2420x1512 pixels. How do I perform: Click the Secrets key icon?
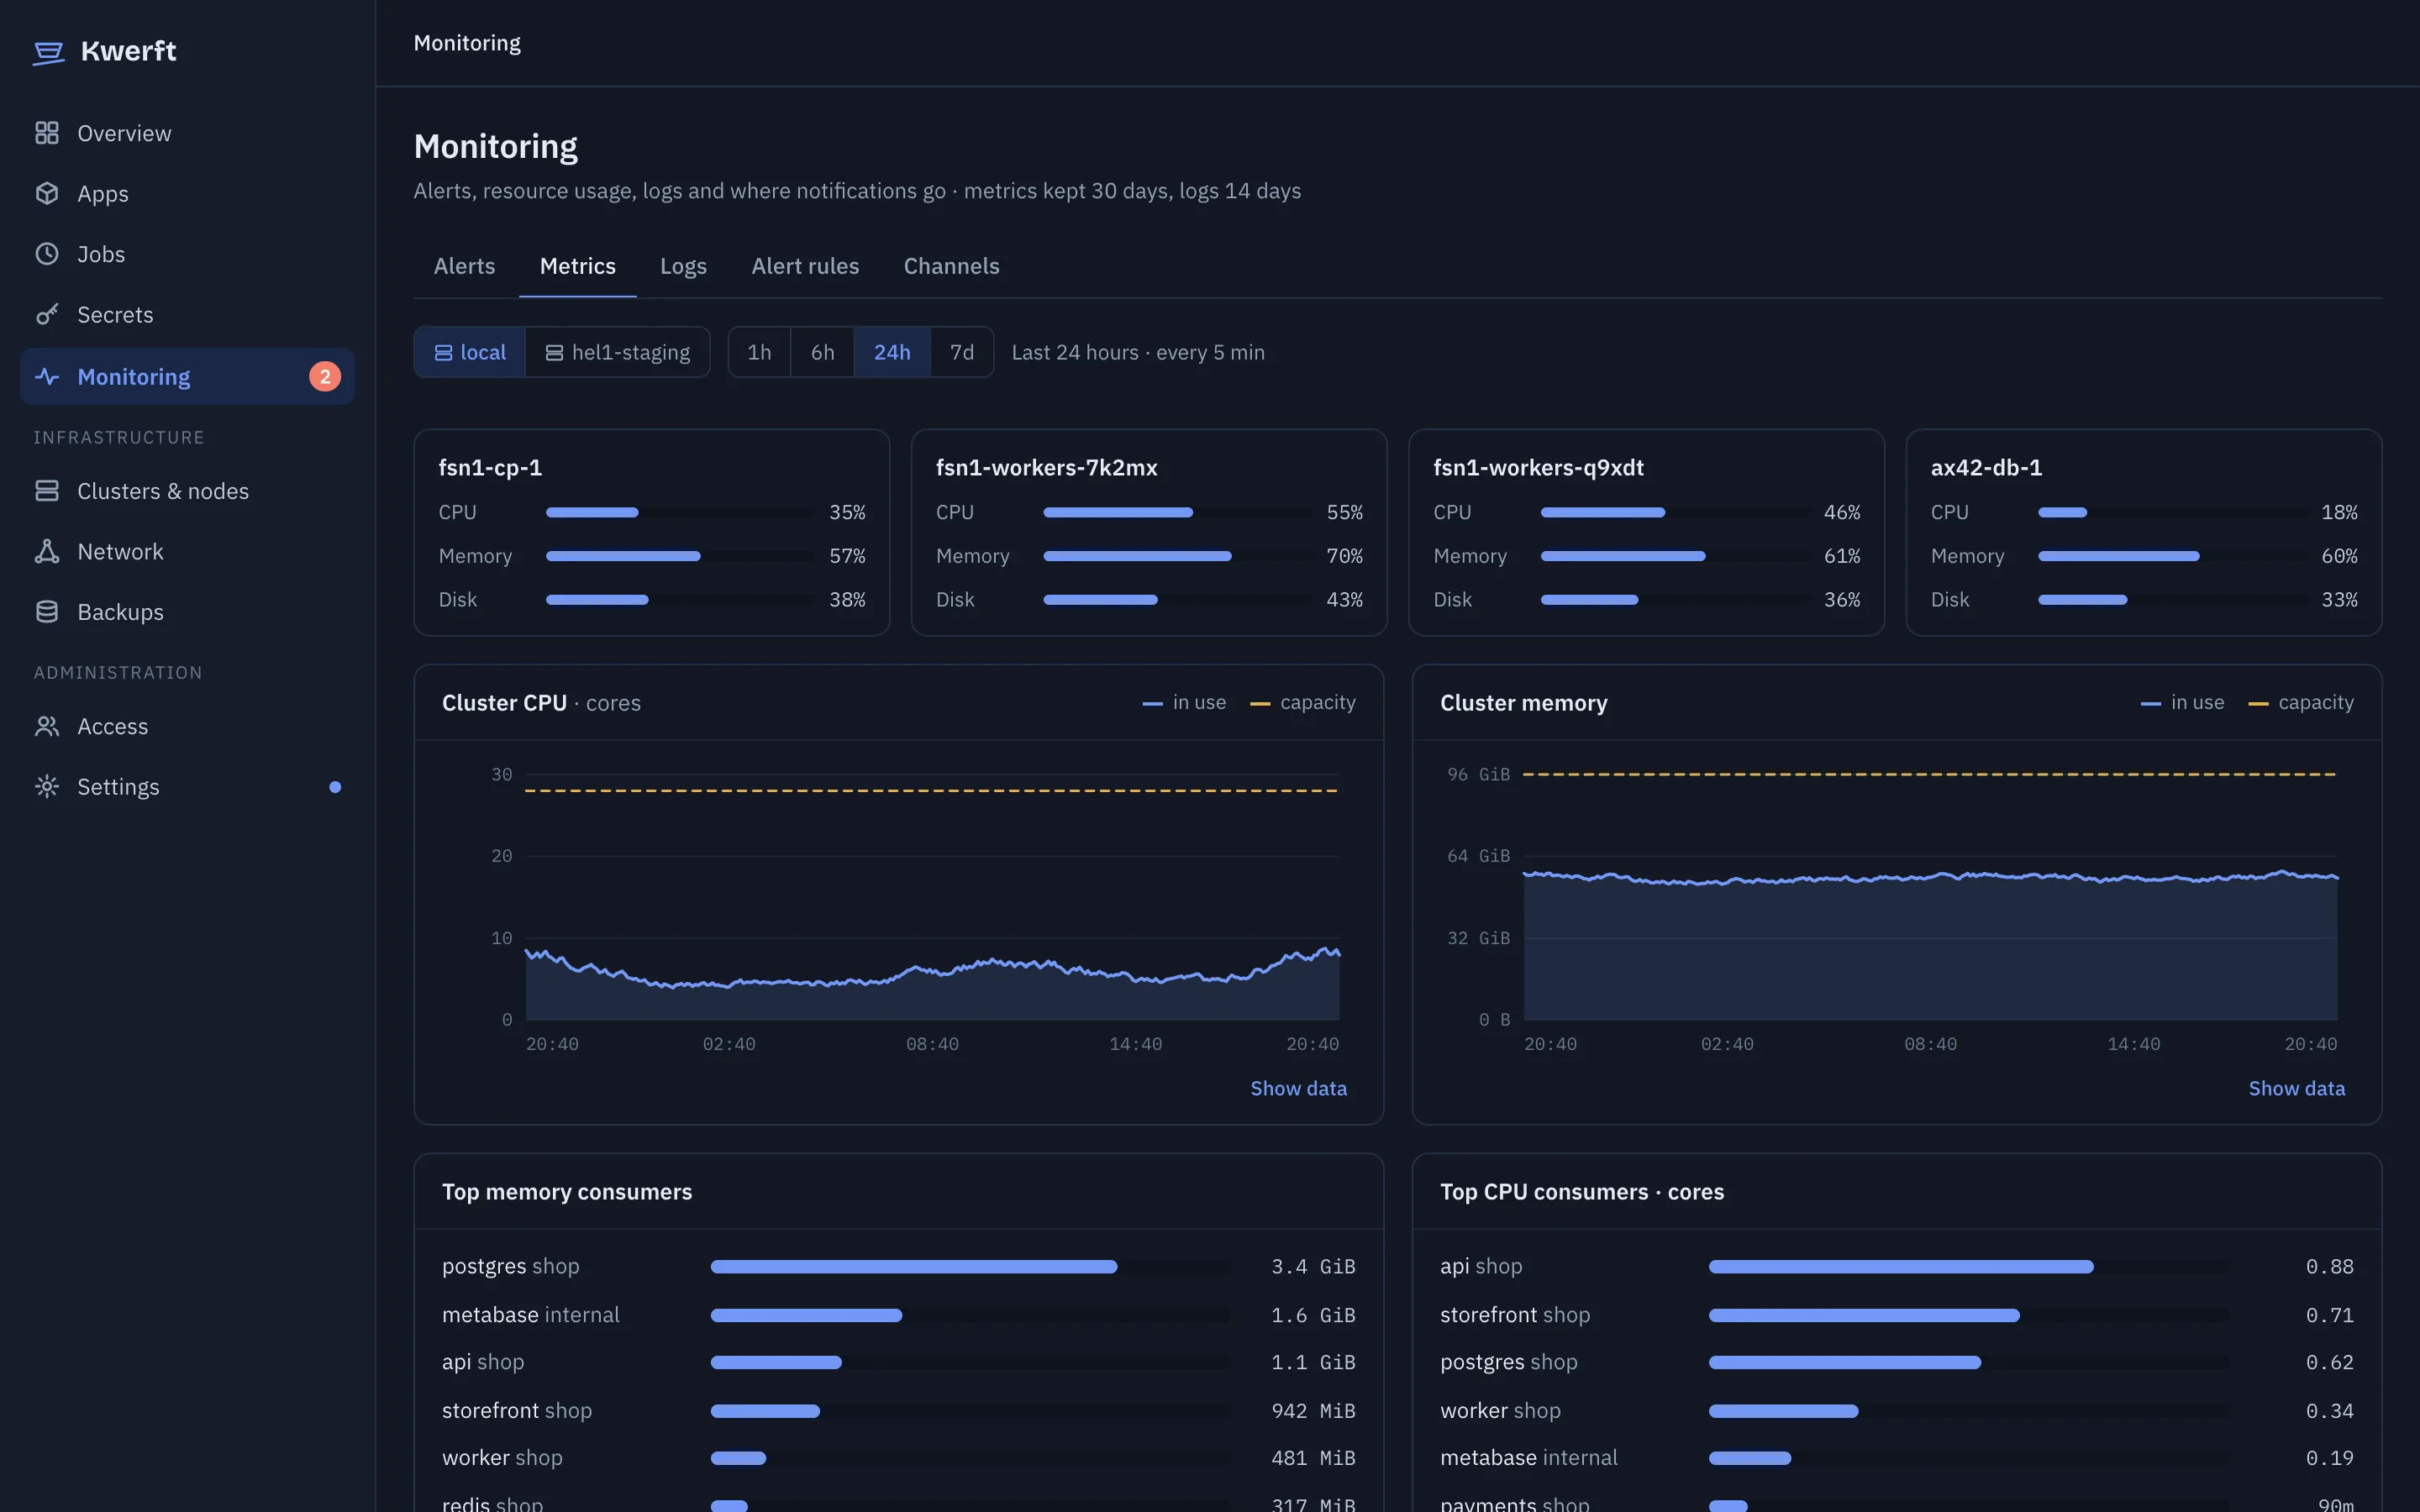pos(47,314)
